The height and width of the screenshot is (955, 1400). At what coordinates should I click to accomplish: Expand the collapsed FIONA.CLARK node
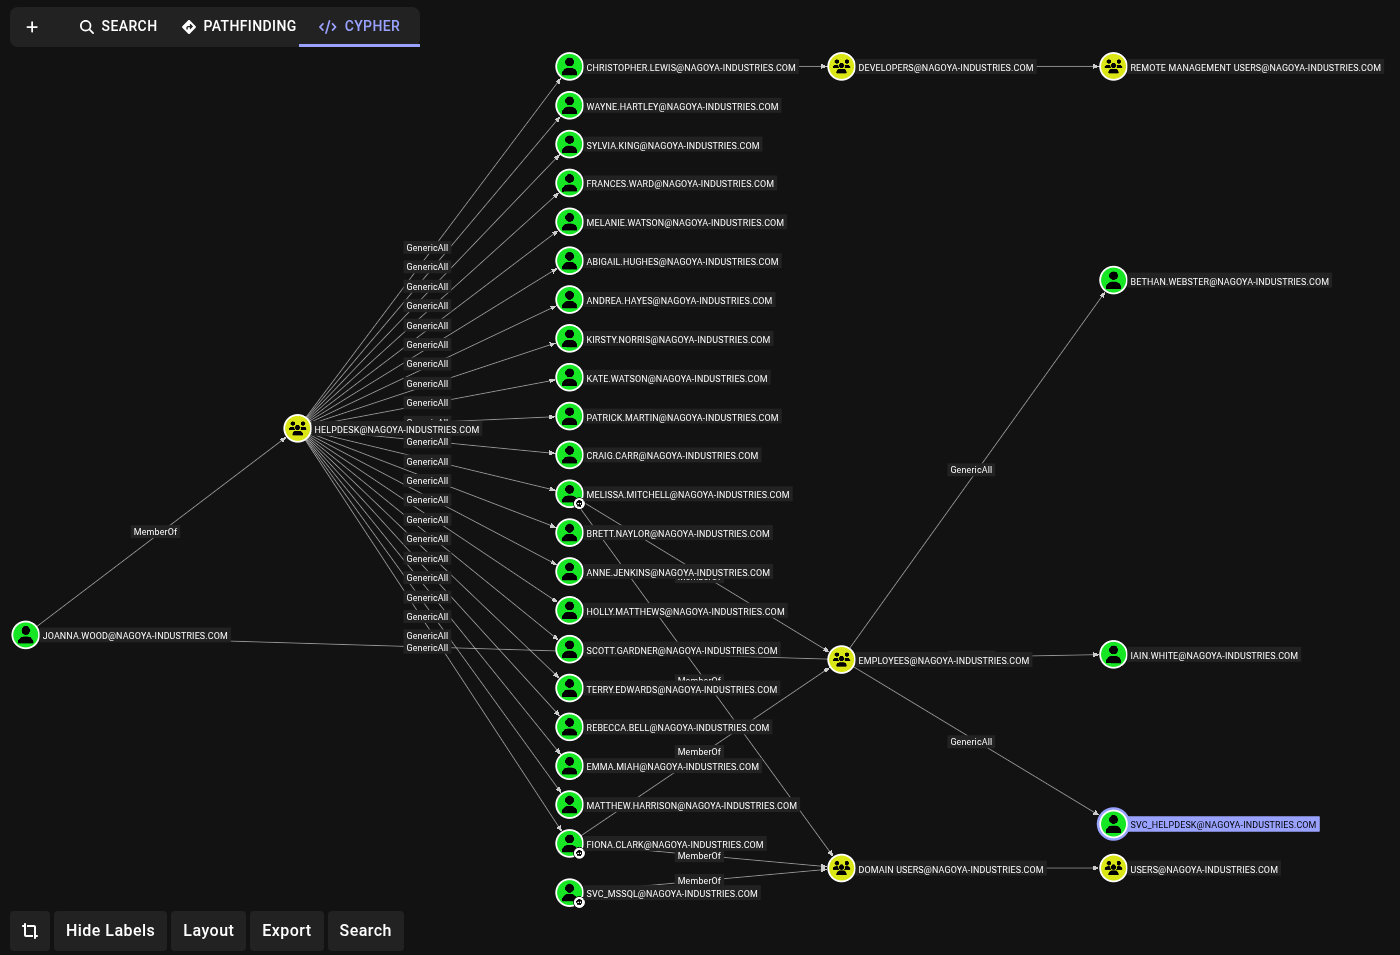(x=579, y=854)
